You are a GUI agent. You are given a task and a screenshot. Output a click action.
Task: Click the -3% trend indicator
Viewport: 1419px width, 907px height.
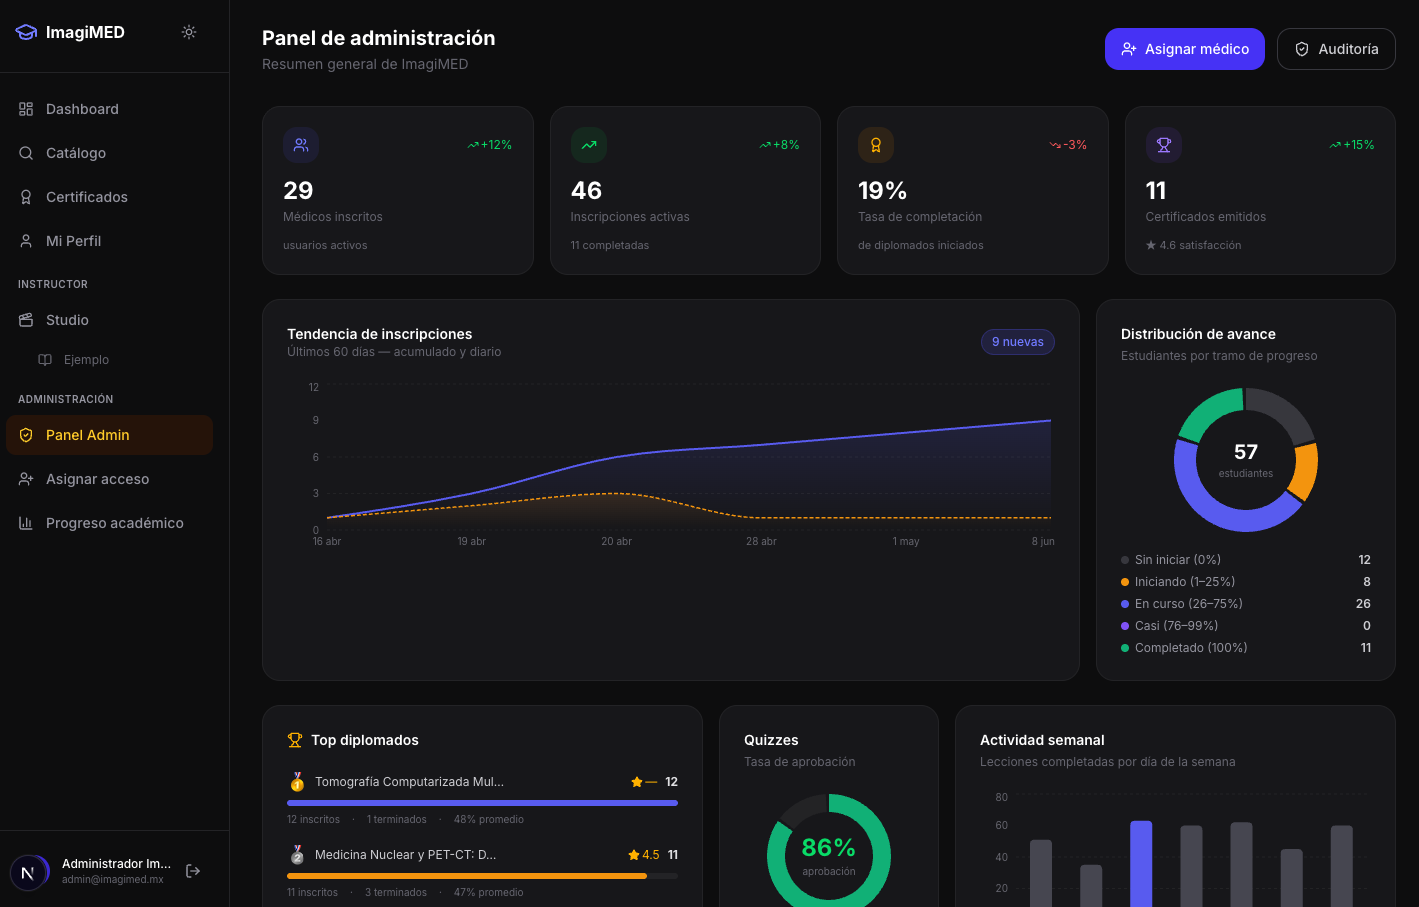tap(1068, 145)
